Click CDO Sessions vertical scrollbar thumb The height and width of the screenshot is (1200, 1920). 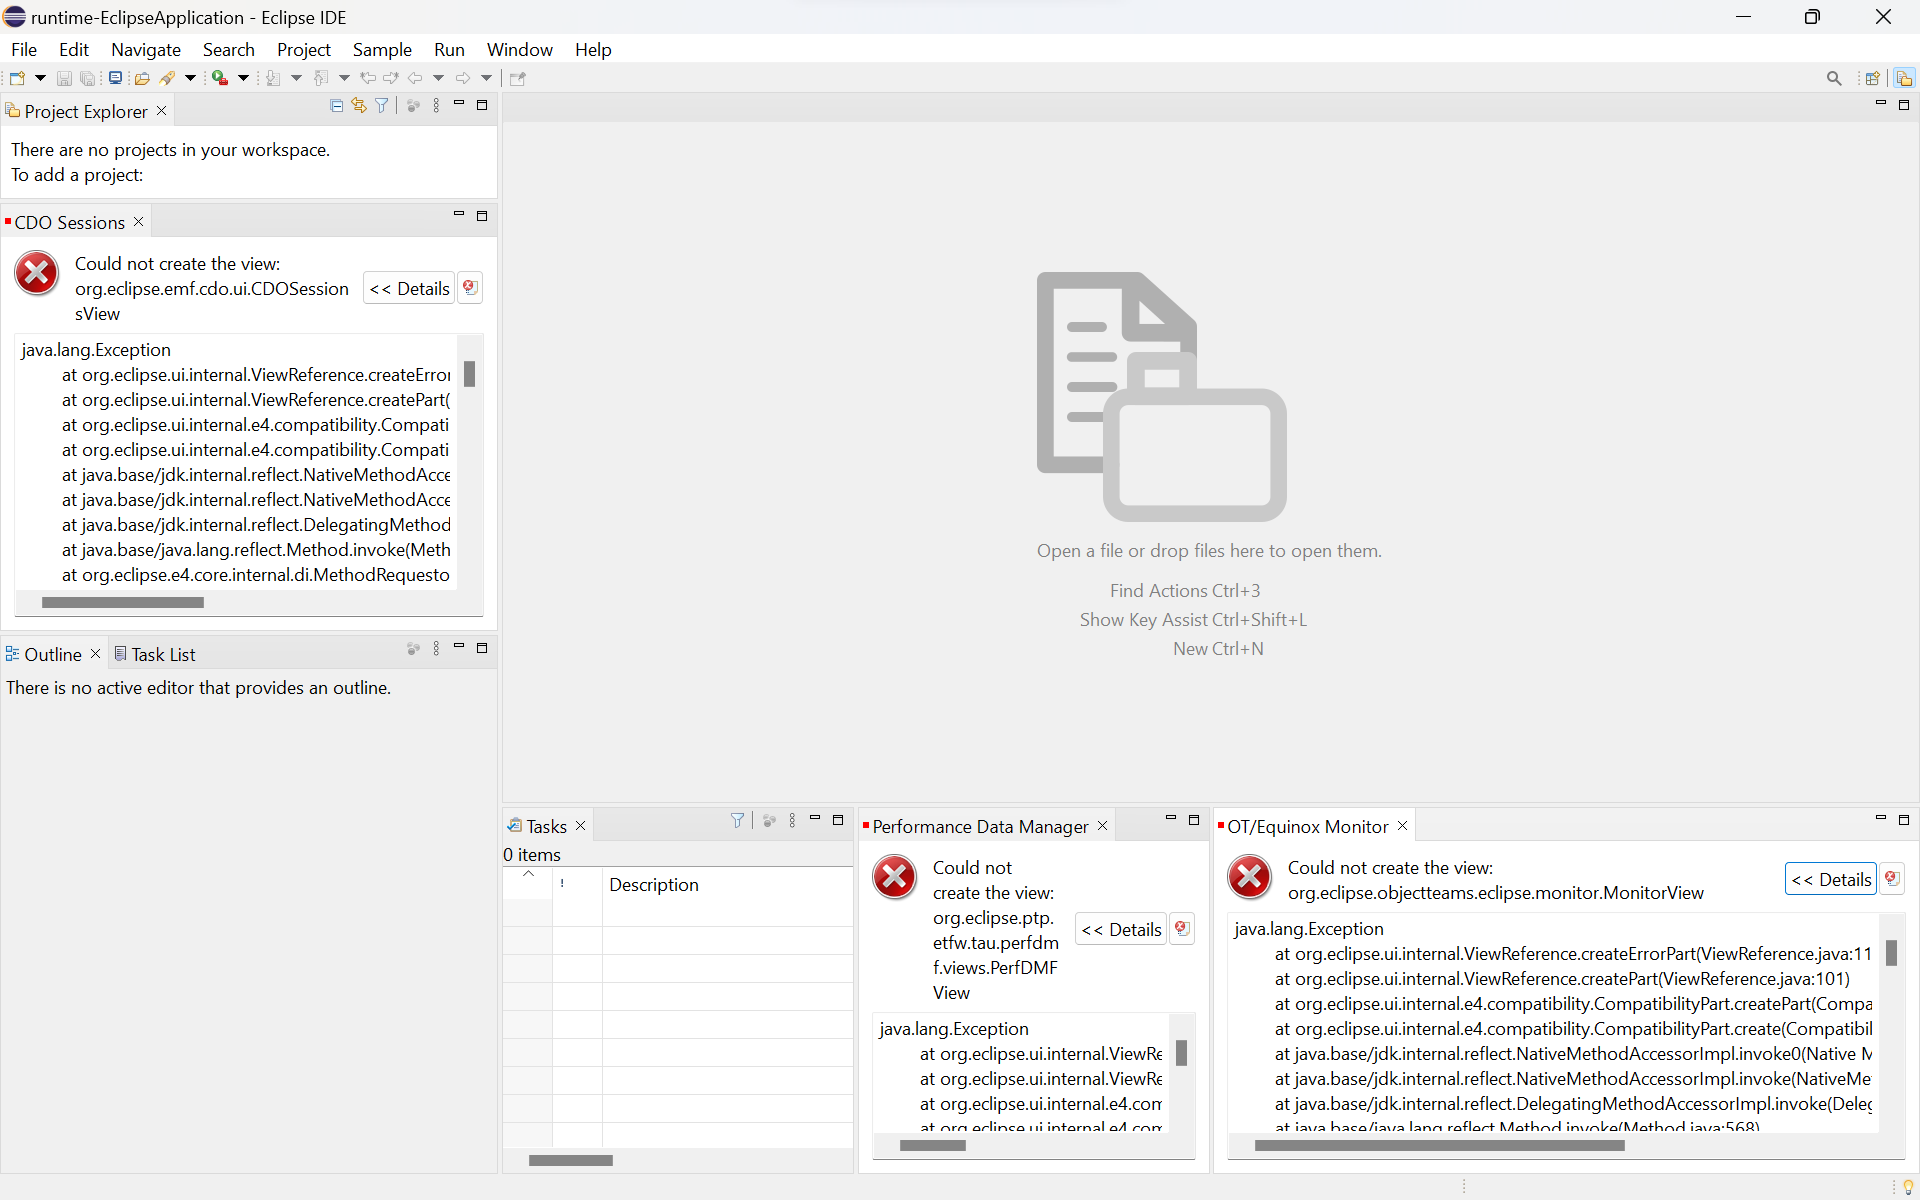pos(469,374)
